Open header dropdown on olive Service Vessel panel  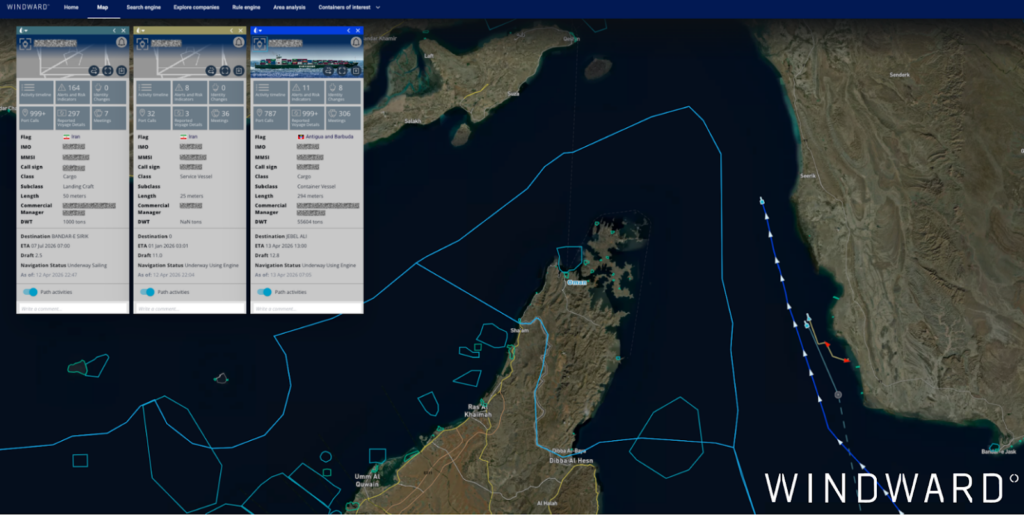(x=140, y=30)
